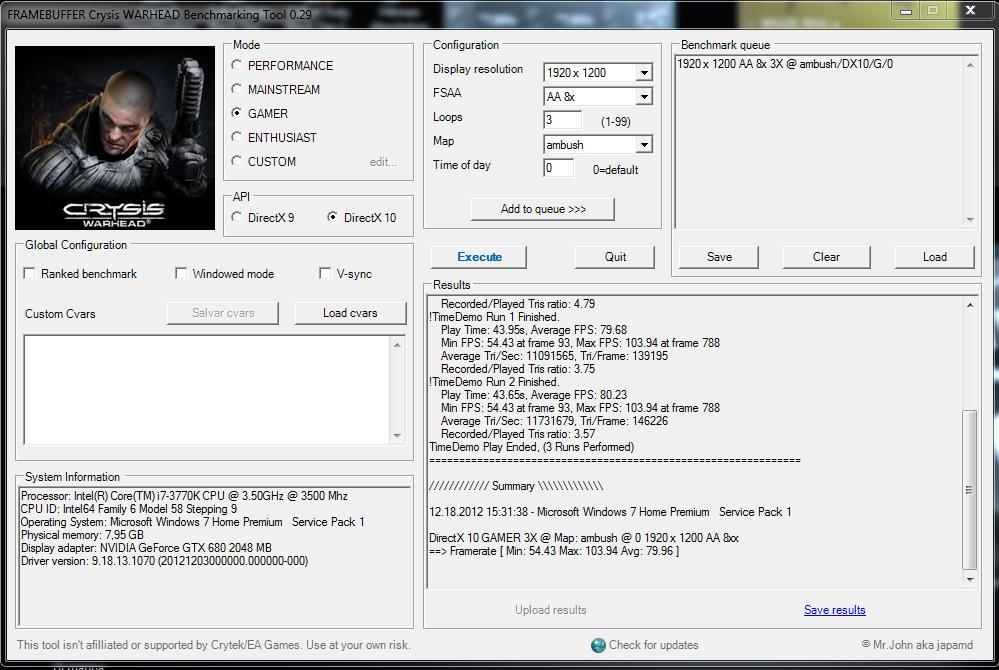This screenshot has width=999, height=670.
Task: Pick the CUSTOM mode option
Action: pos(236,161)
